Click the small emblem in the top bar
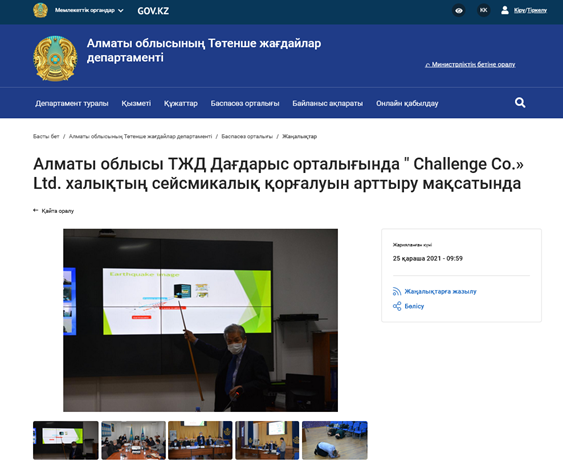This screenshot has height=462, width=563. (40, 10)
